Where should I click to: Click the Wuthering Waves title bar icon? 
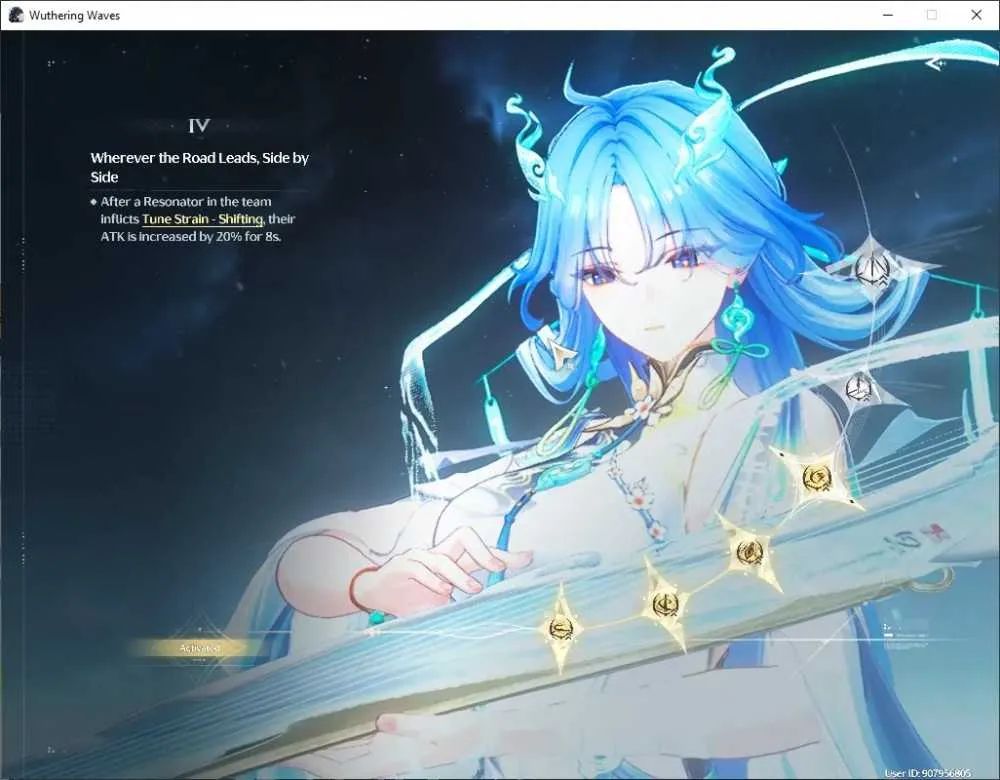click(x=16, y=15)
